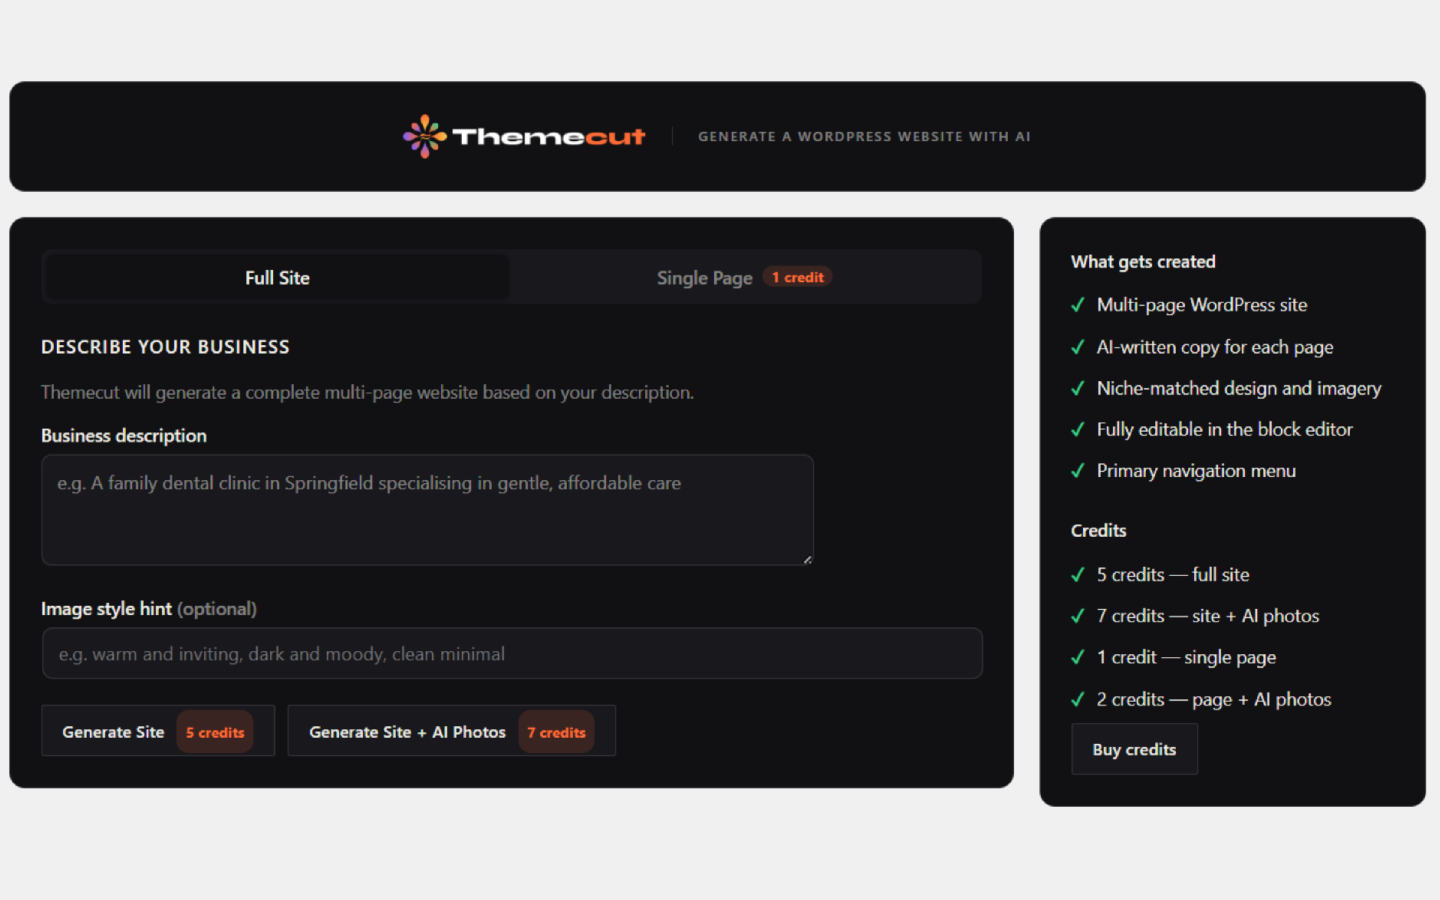Click checkmark beside Primary navigation menu
Image resolution: width=1440 pixels, height=900 pixels.
coord(1078,471)
